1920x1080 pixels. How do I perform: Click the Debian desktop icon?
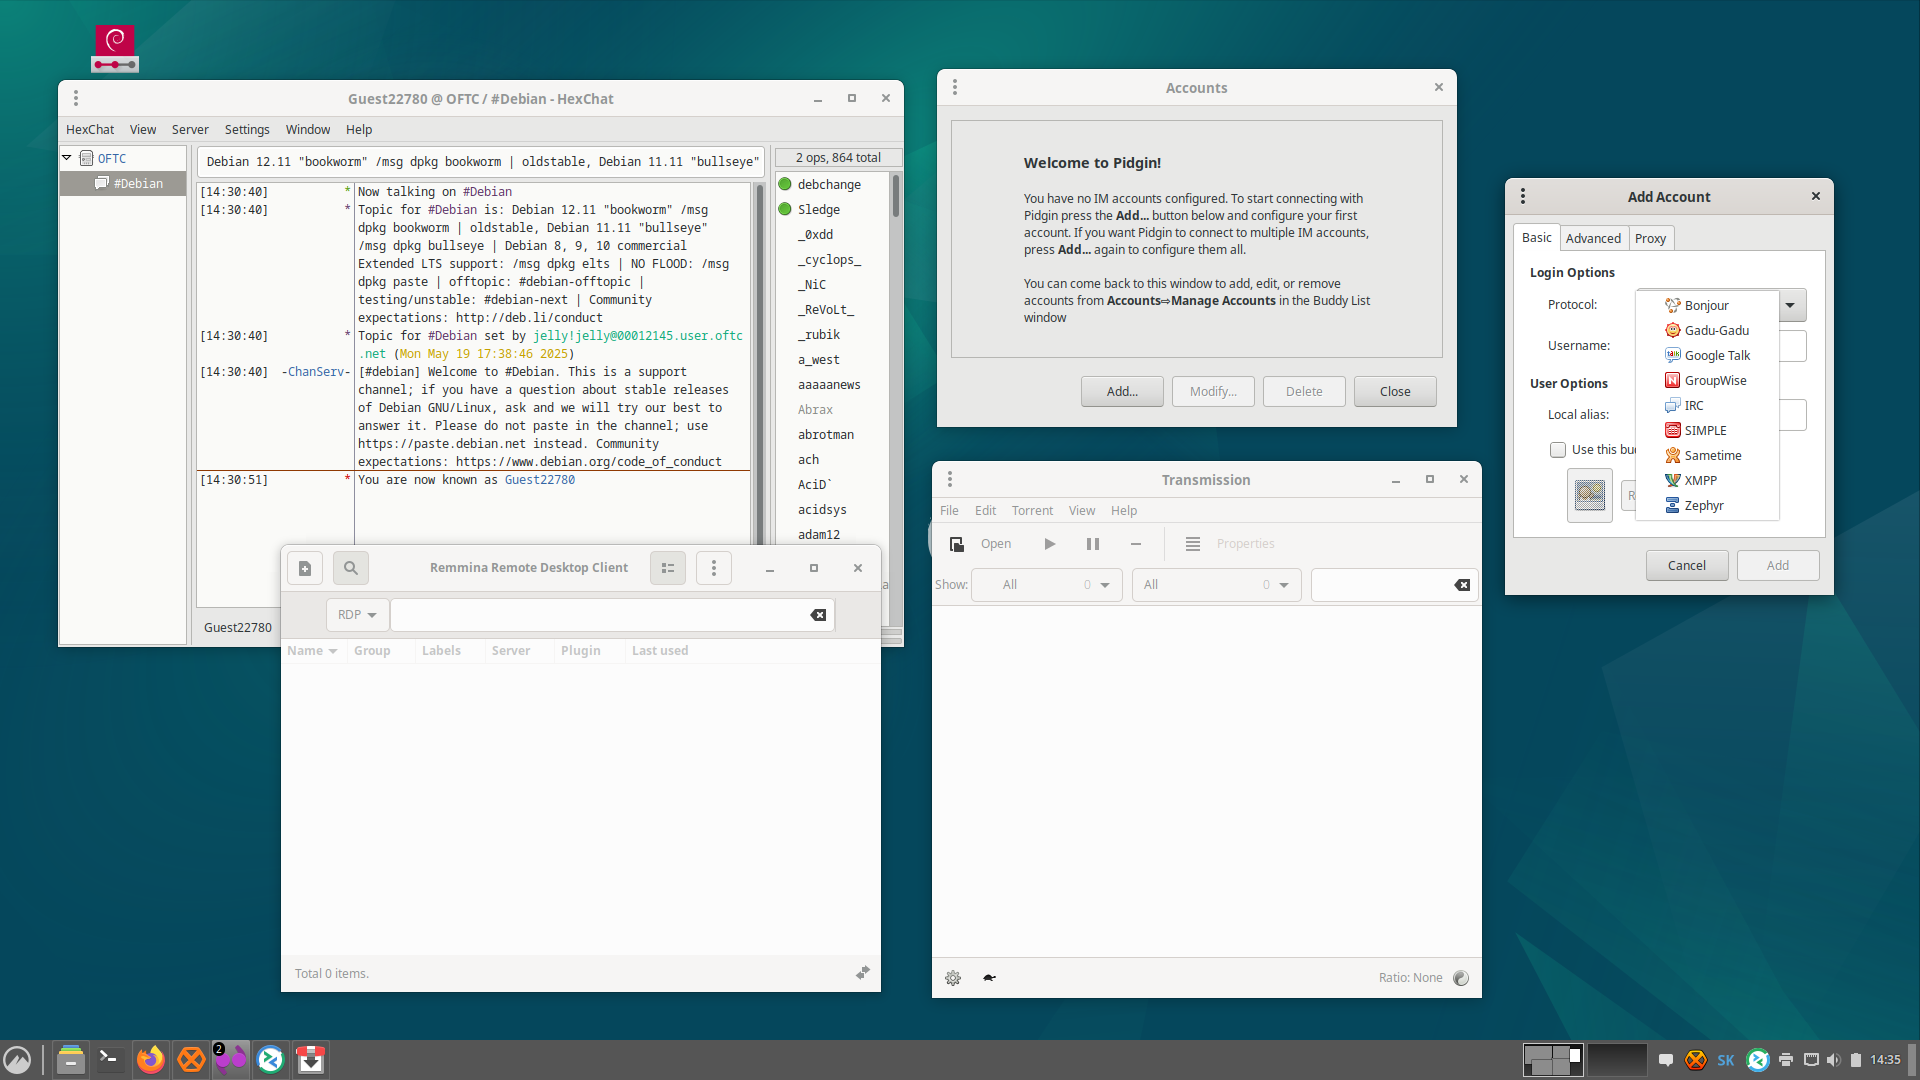coord(115,48)
